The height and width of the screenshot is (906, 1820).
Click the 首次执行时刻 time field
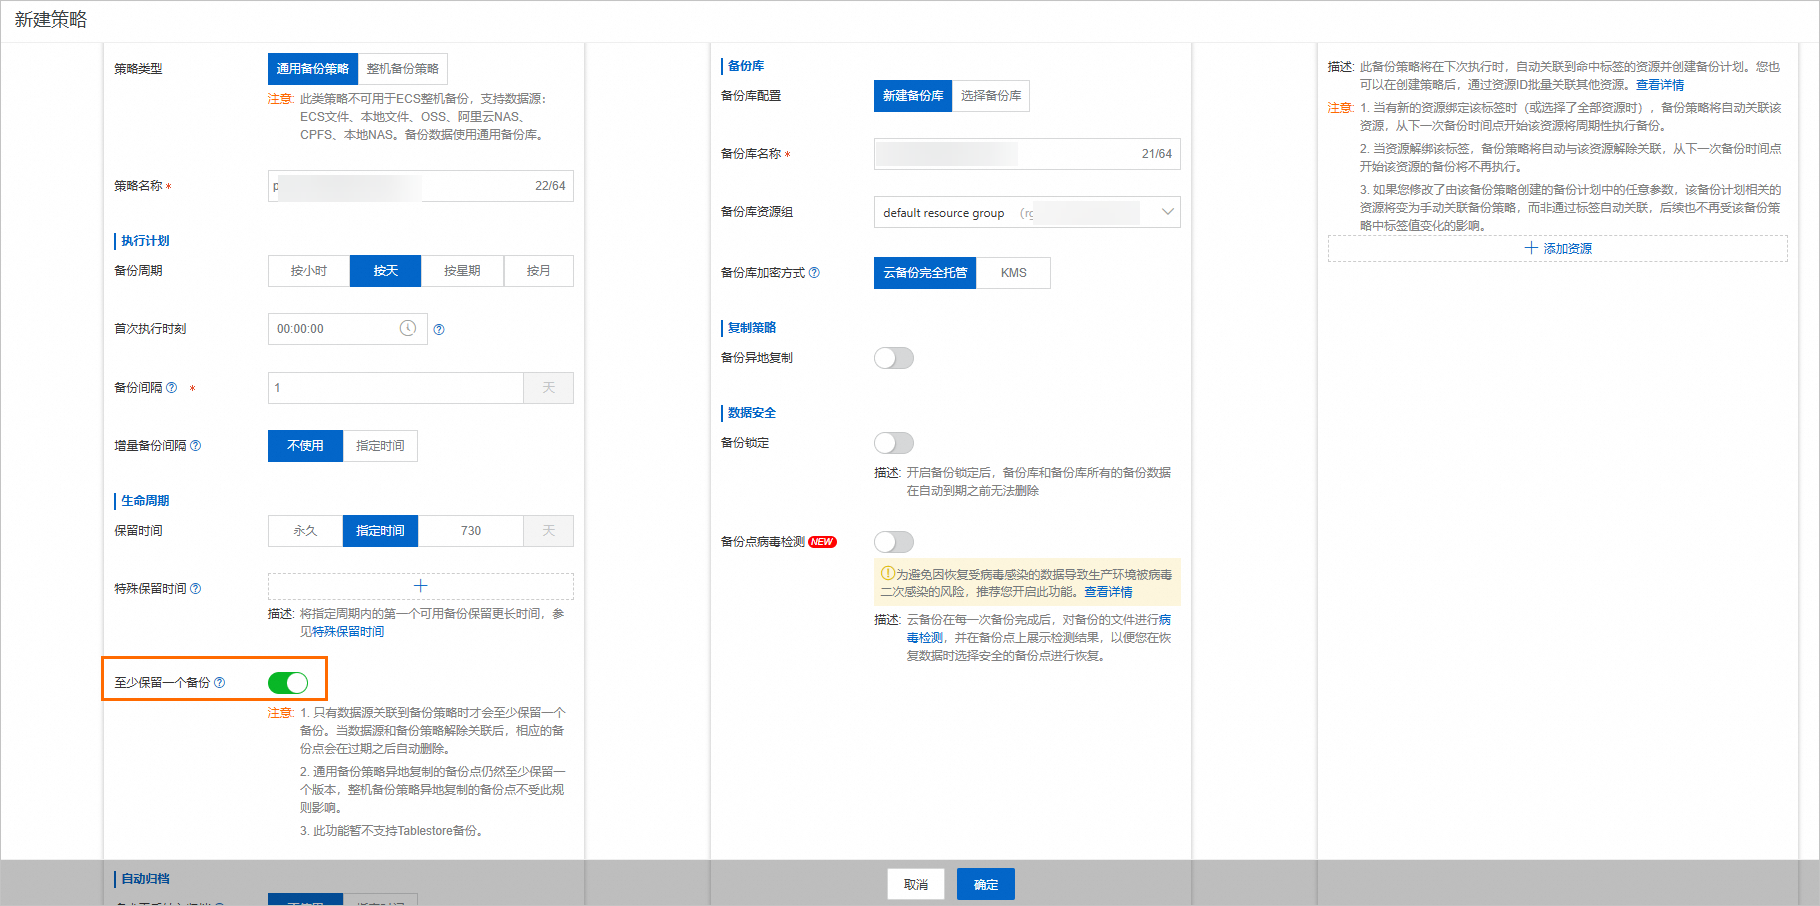coord(348,329)
